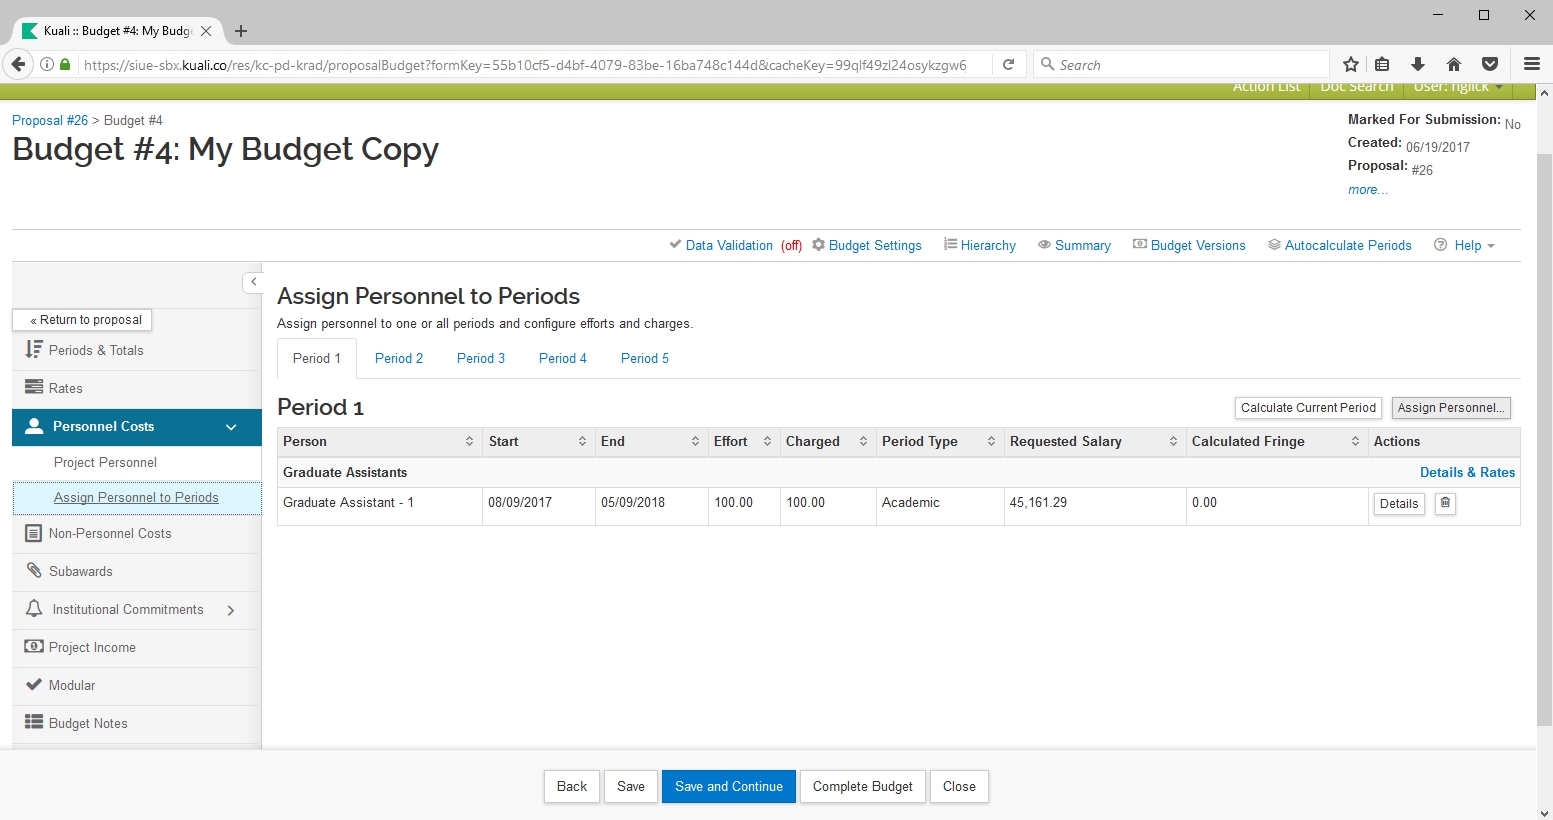This screenshot has width=1553, height=820.
Task: Click the trash icon for Graduate Assistant row
Action: [x=1445, y=503]
